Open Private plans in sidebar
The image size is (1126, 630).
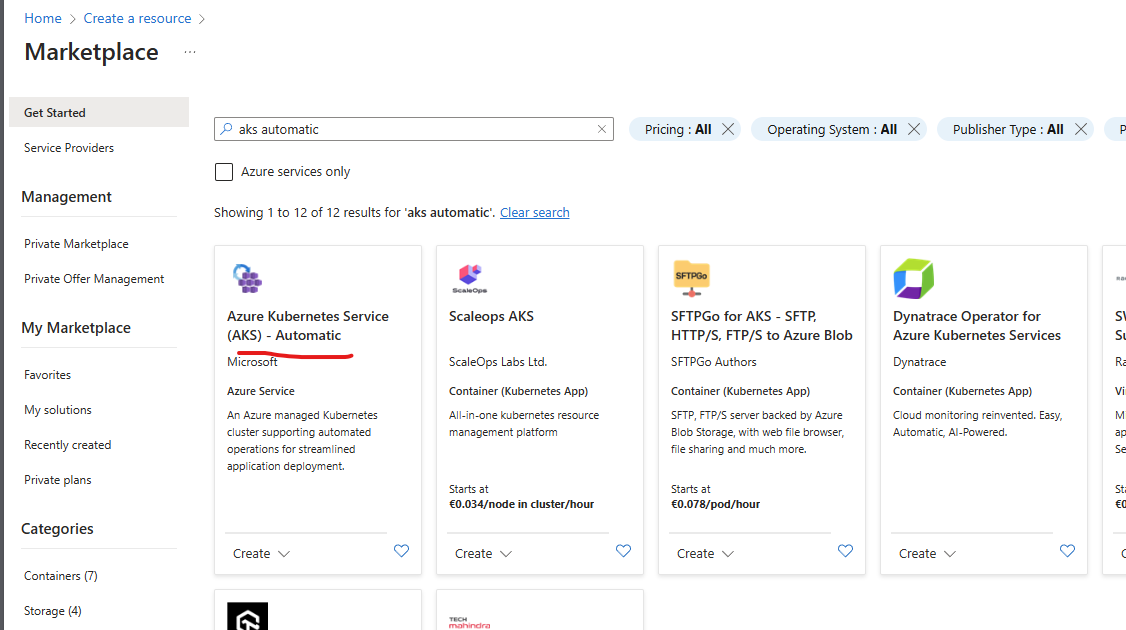tap(57, 480)
